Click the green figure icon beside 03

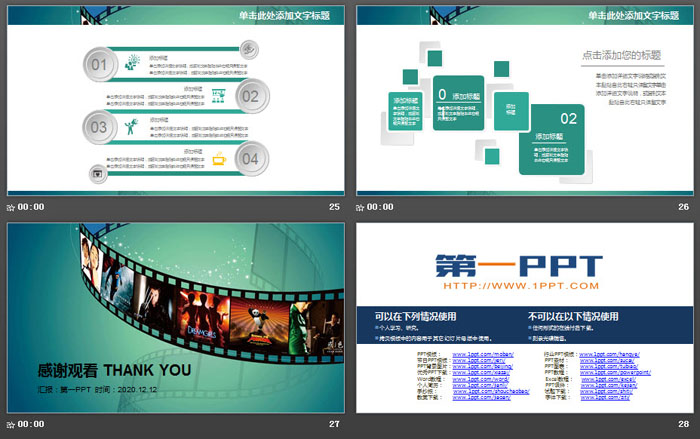(131, 126)
